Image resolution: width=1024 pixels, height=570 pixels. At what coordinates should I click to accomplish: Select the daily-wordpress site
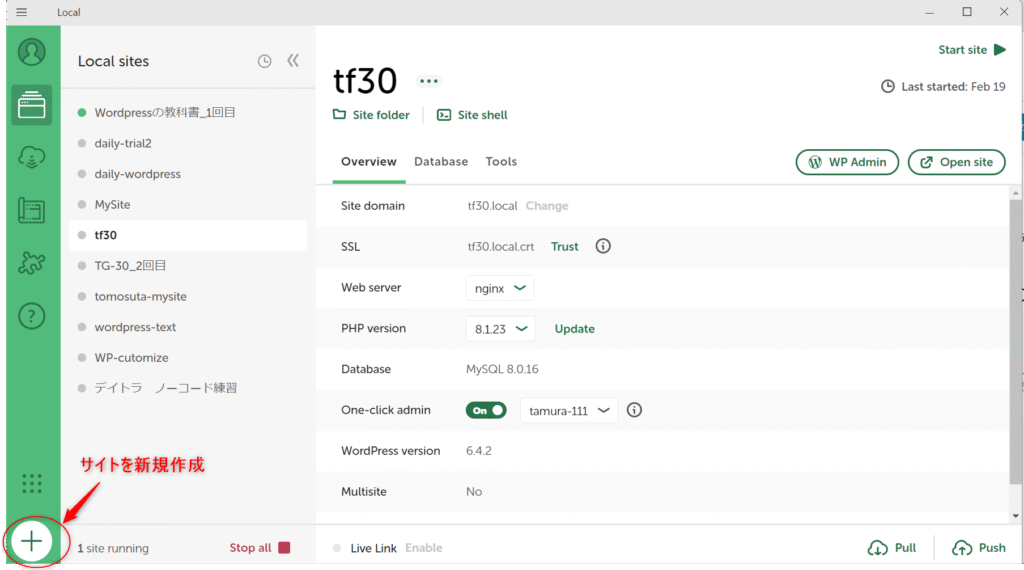coord(188,174)
